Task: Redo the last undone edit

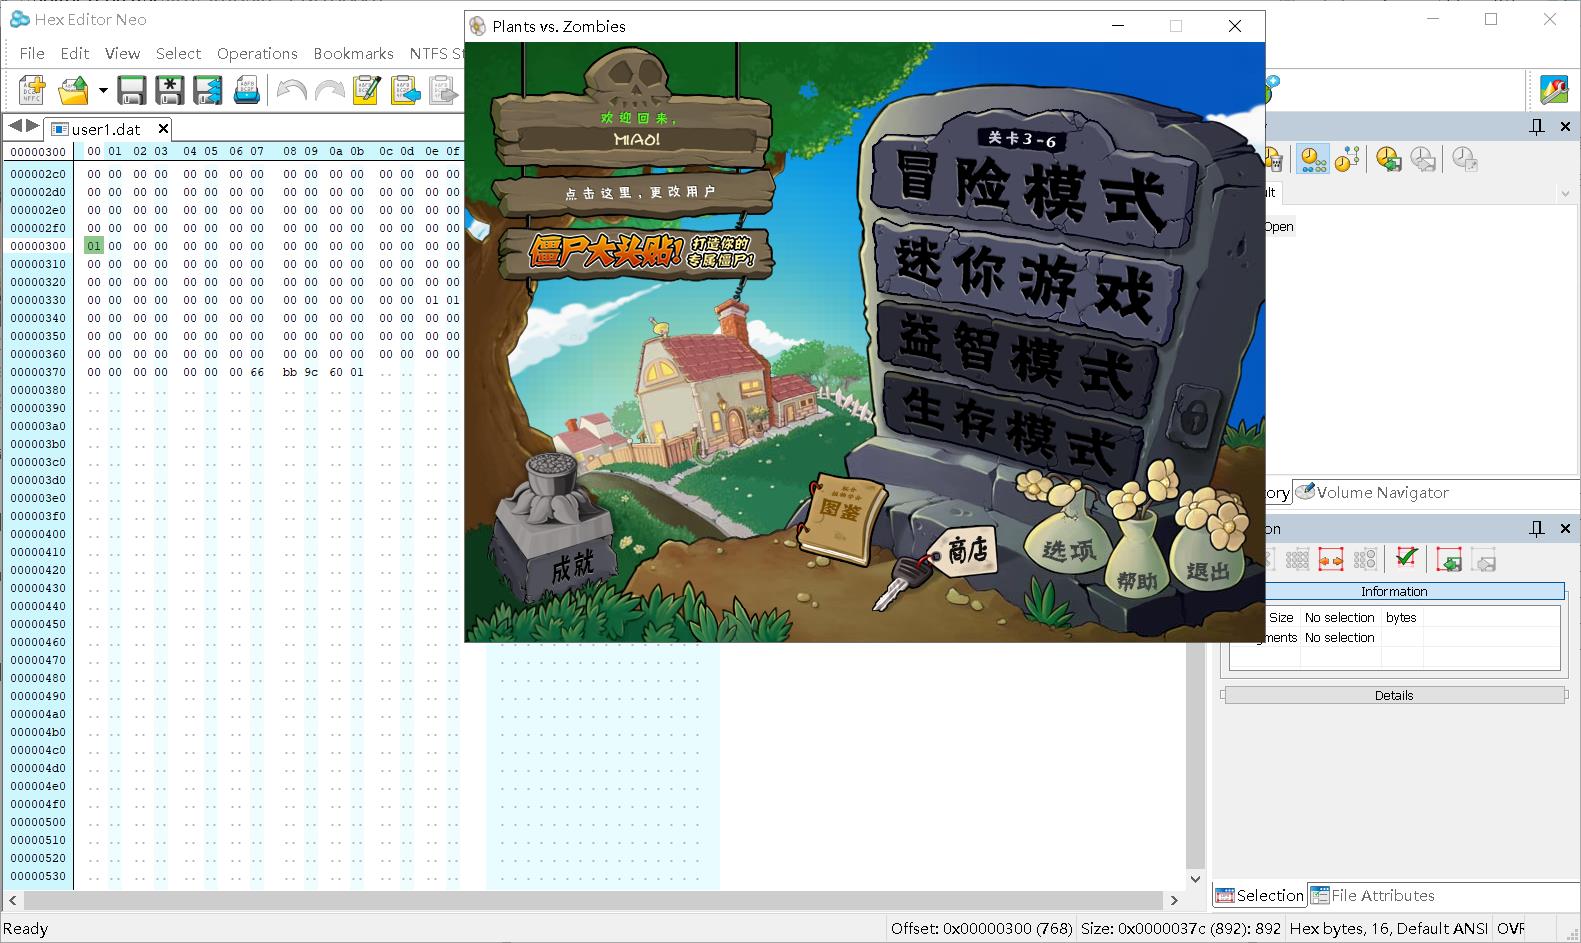Action: [329, 90]
